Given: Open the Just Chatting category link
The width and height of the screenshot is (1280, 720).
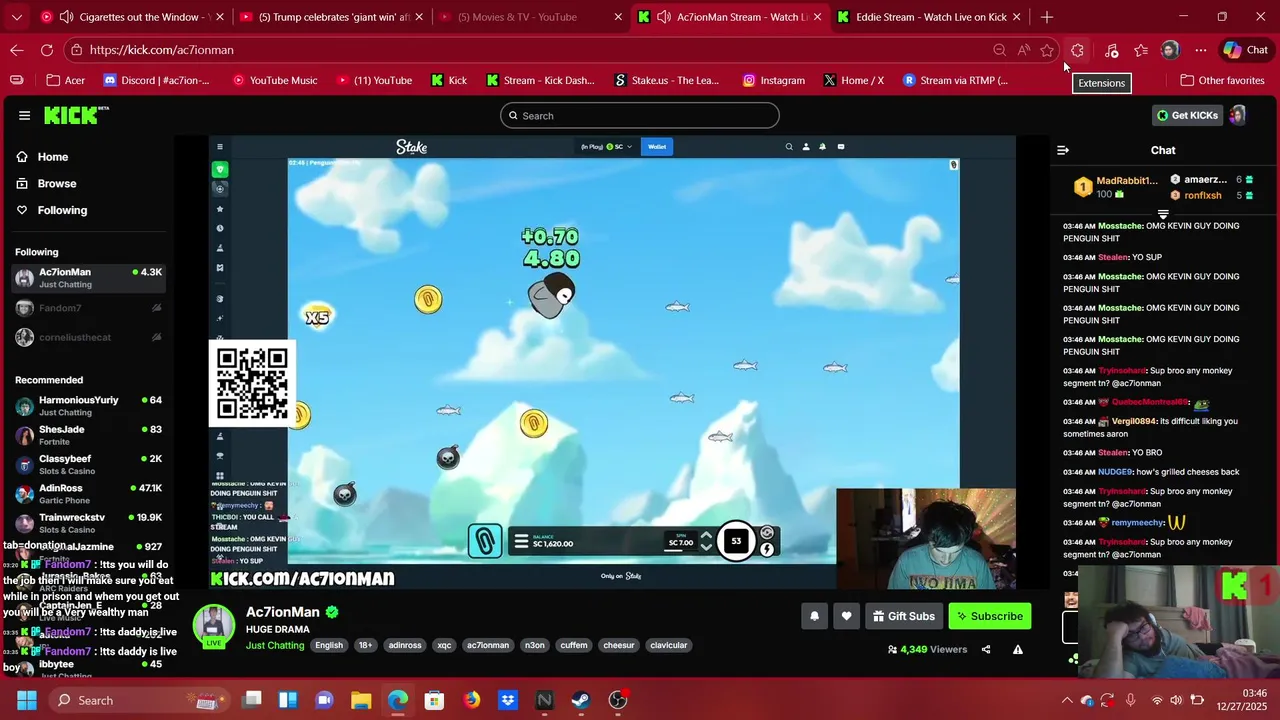Looking at the screenshot, I should pyautogui.click(x=275, y=645).
